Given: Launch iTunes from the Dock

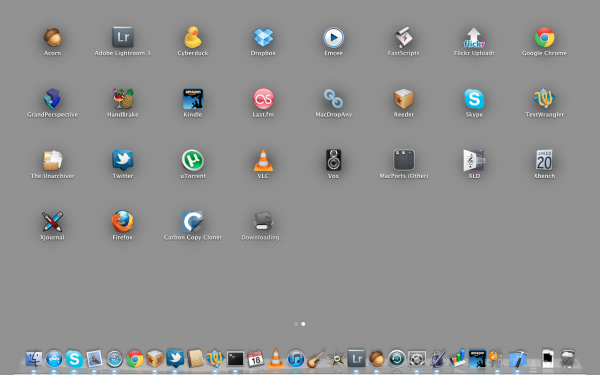Looking at the screenshot, I should (296, 359).
